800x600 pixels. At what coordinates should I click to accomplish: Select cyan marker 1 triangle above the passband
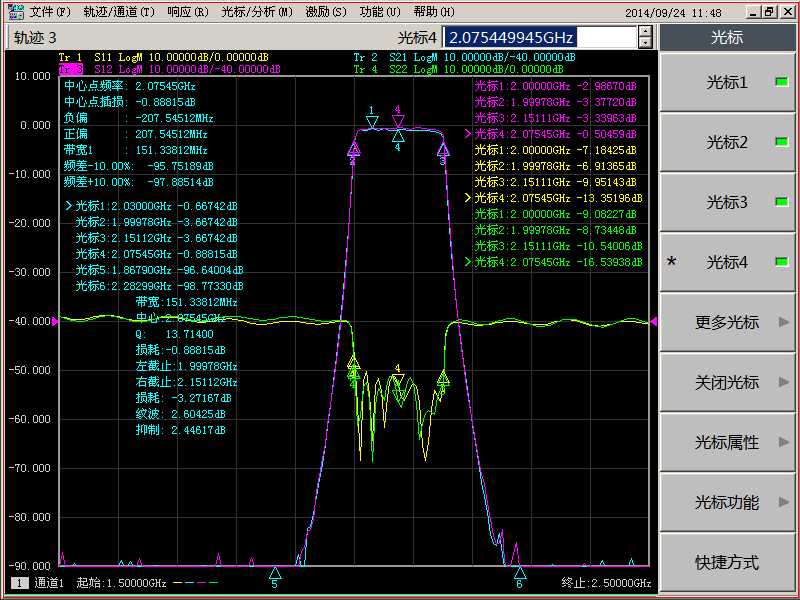click(x=372, y=121)
